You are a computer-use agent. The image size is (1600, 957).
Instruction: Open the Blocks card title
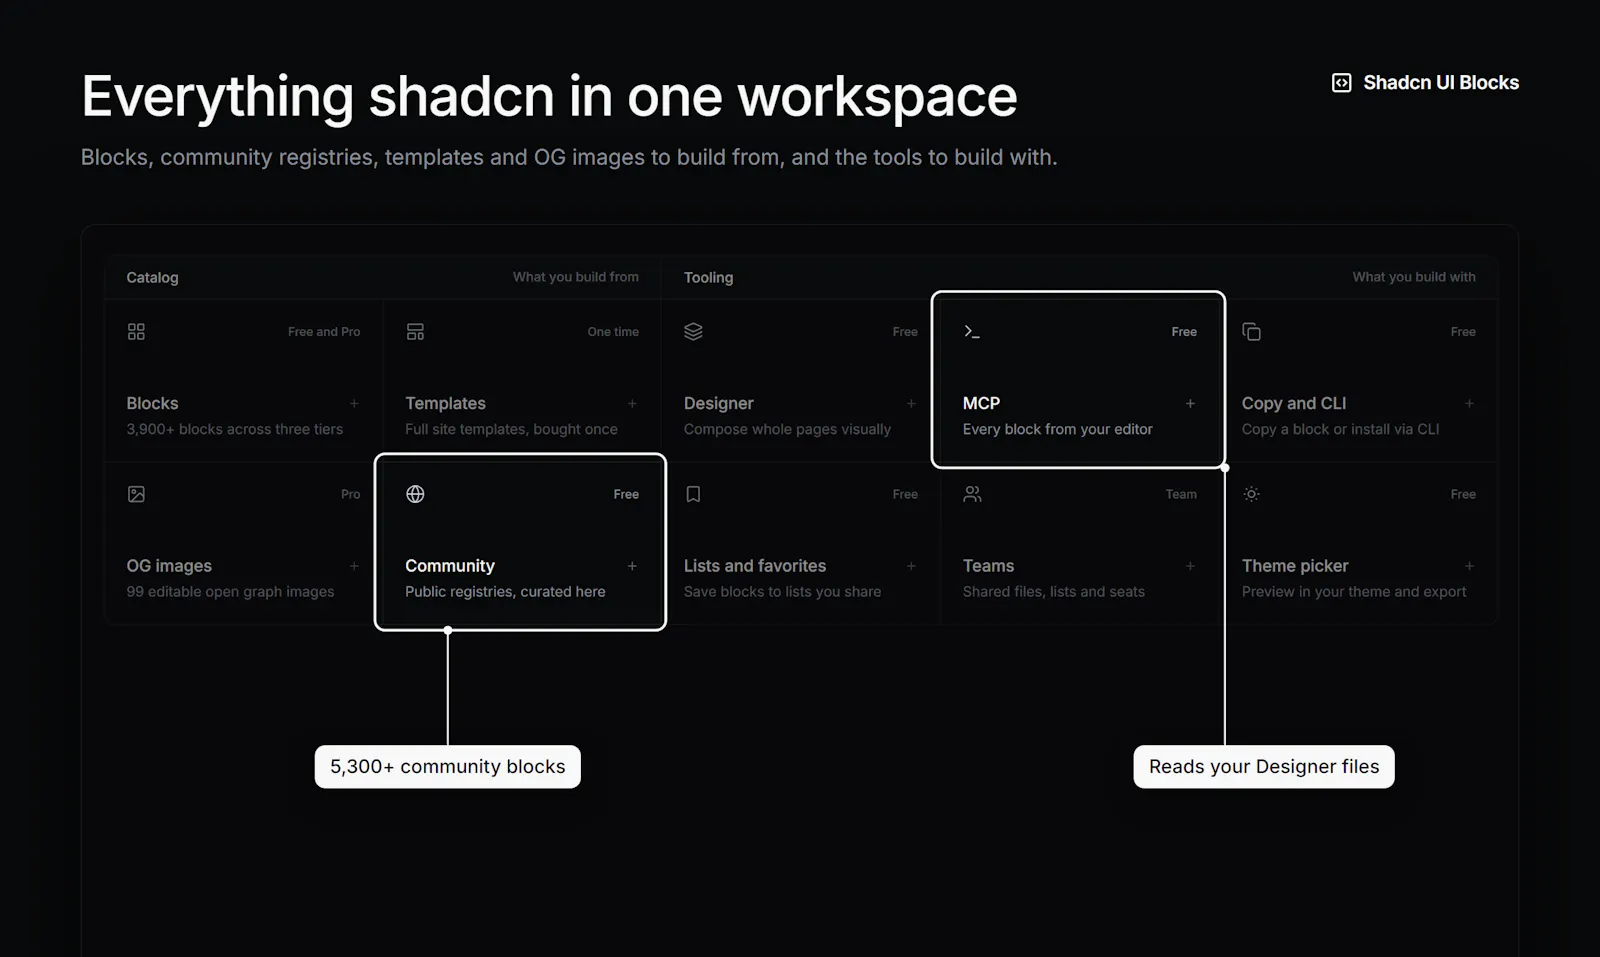click(152, 403)
